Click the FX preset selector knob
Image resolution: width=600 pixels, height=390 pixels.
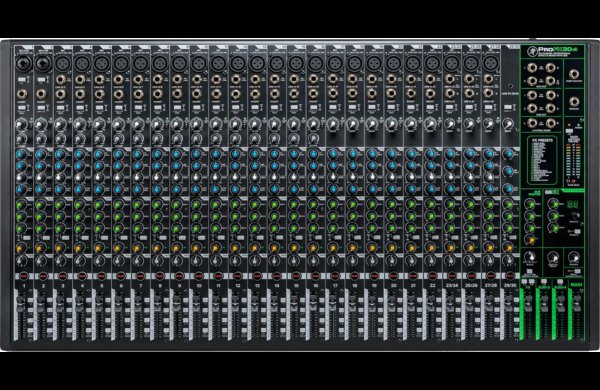574,215
